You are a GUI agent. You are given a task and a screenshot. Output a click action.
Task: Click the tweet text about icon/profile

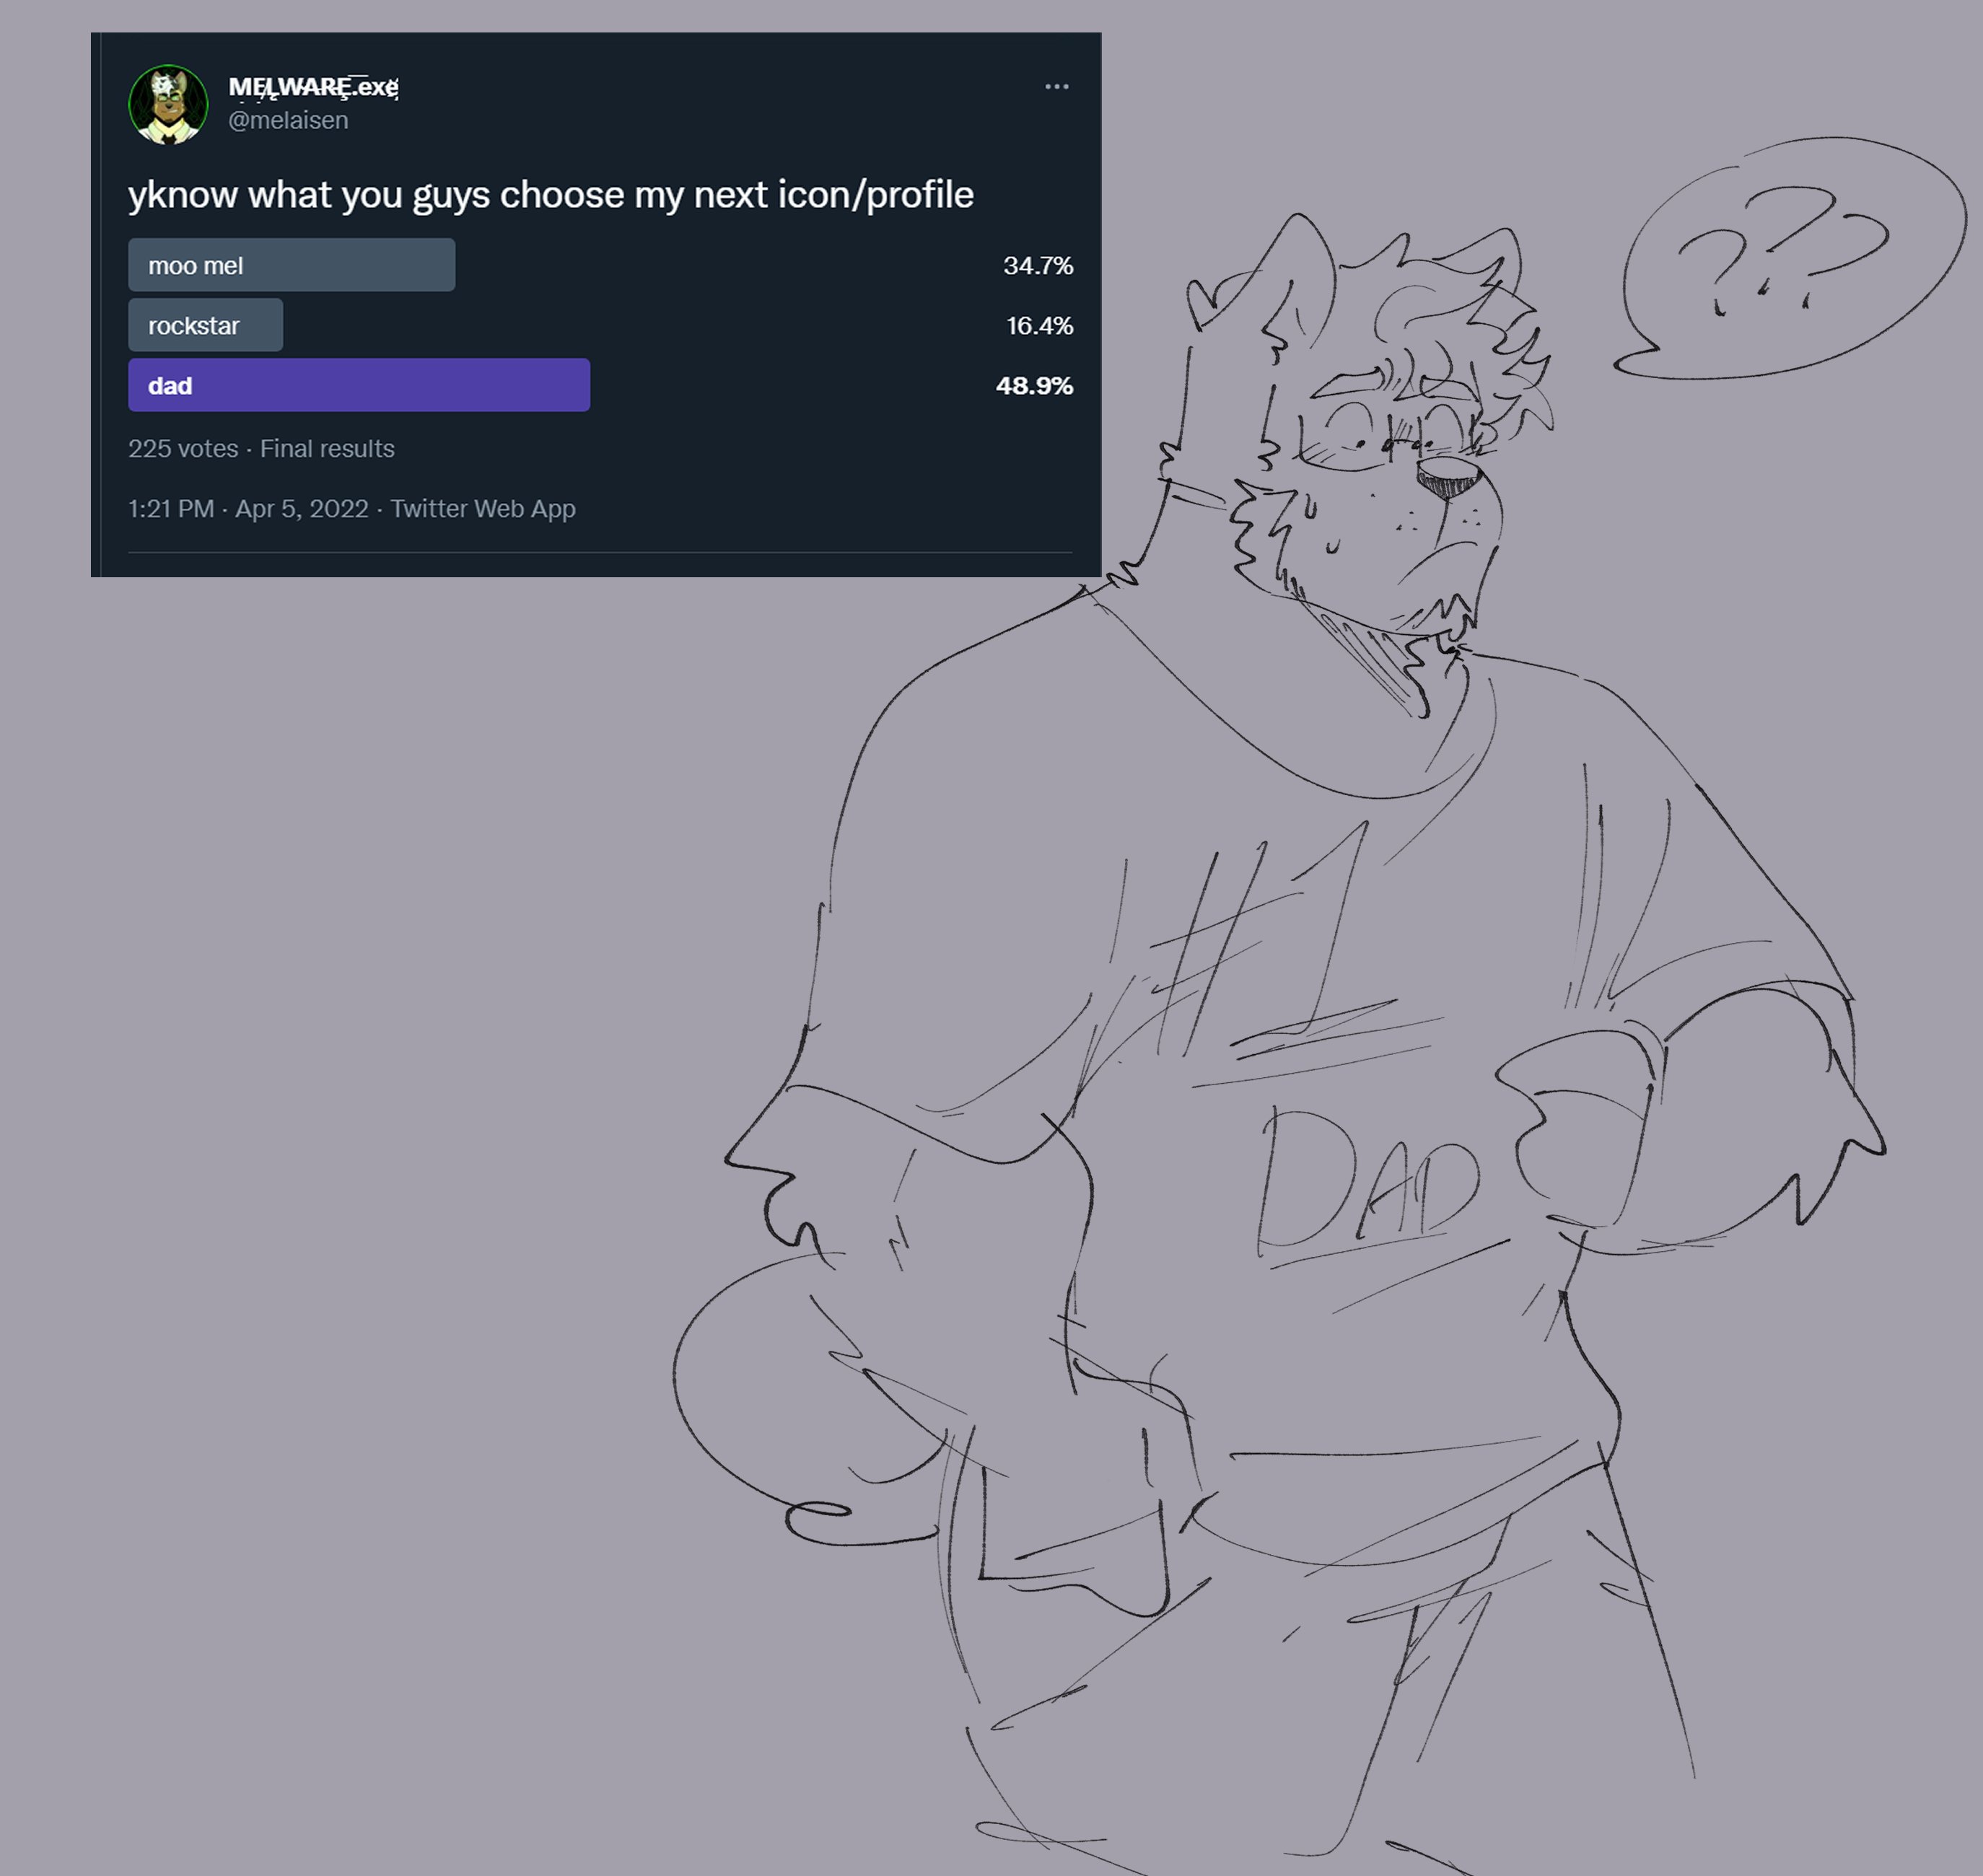click(550, 195)
